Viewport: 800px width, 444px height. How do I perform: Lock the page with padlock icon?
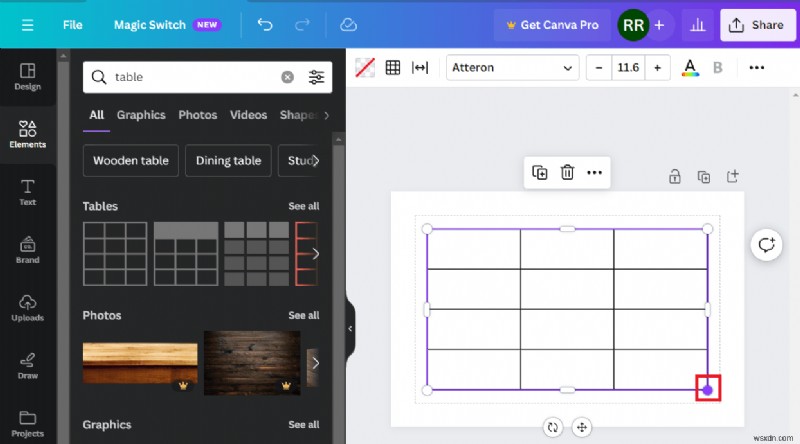(674, 177)
